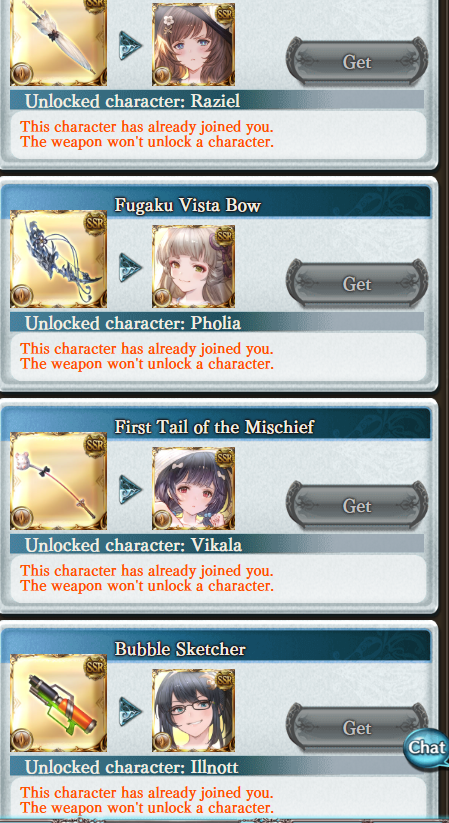Click the Raziel character portrait
Image resolution: width=449 pixels, height=823 pixels.
(193, 44)
